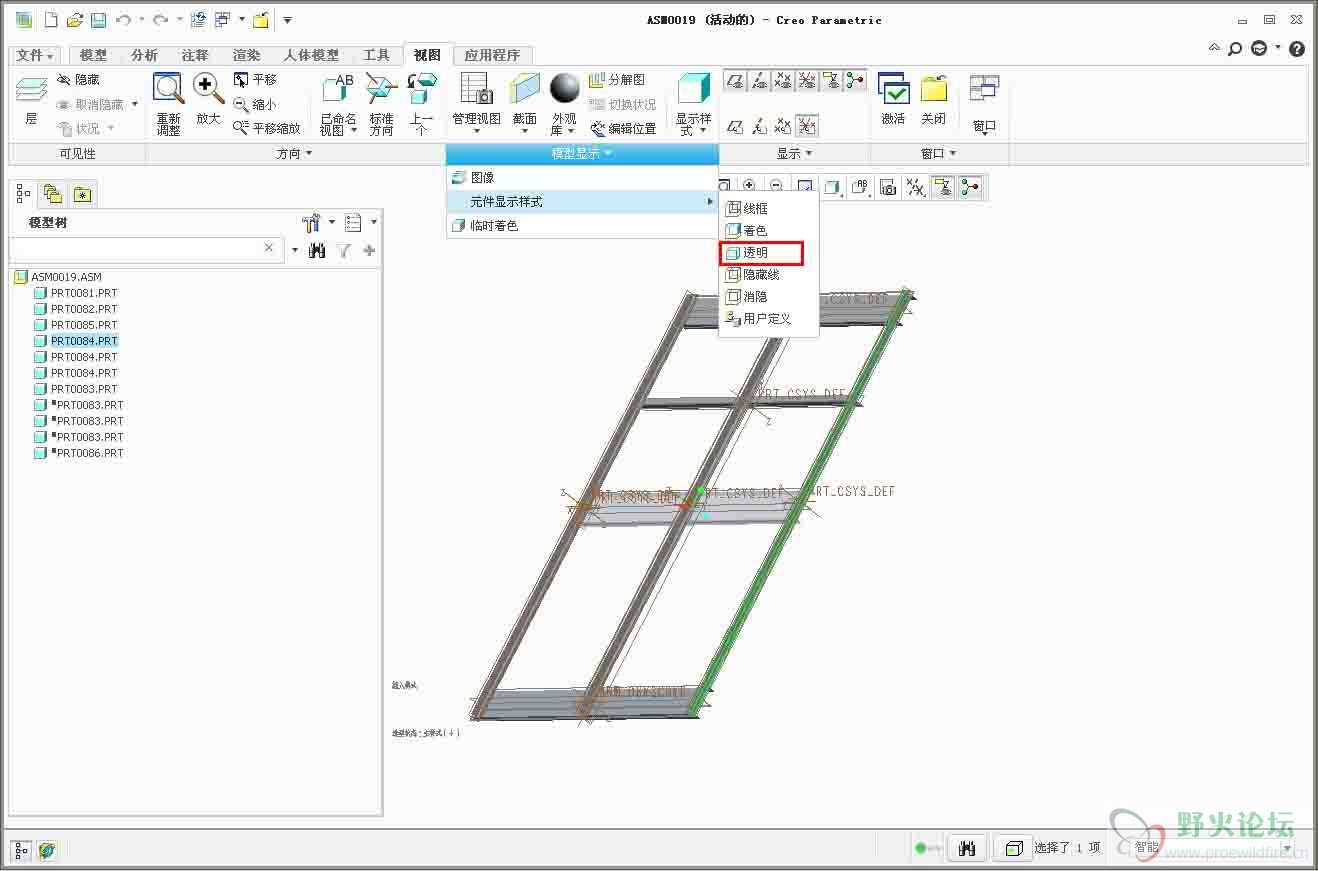The image size is (1318, 871).
Task: Click the New file icon in quick access
Action: coord(50,20)
